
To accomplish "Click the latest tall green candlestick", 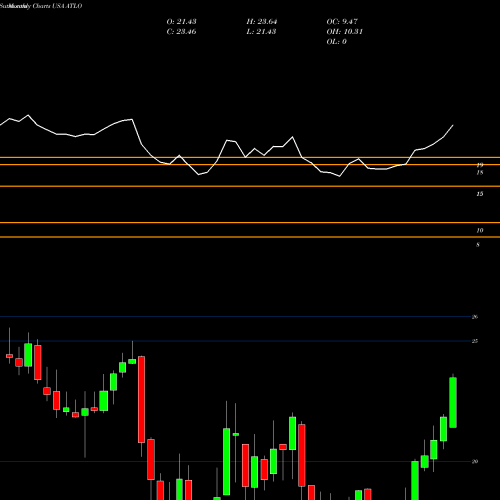I will pyautogui.click(x=453, y=402).
